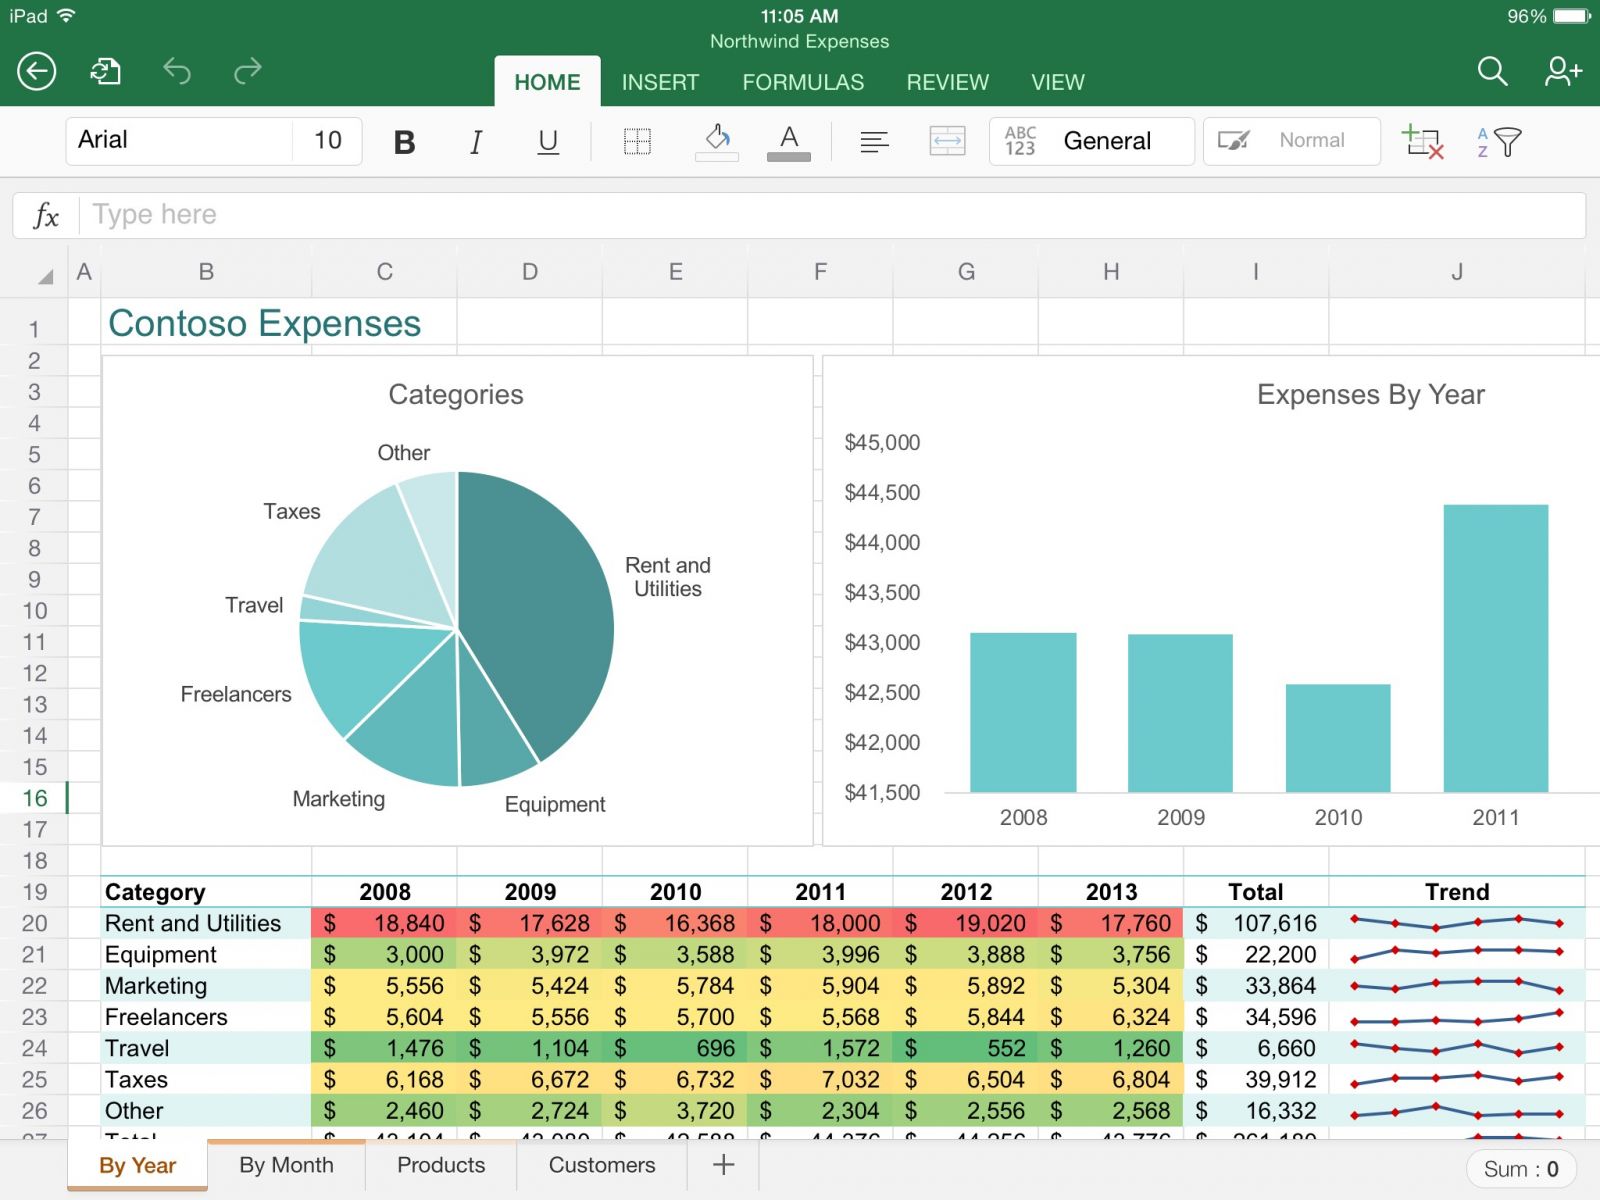The image size is (1600, 1200).
Task: Select the Total header cell
Action: (x=1256, y=892)
